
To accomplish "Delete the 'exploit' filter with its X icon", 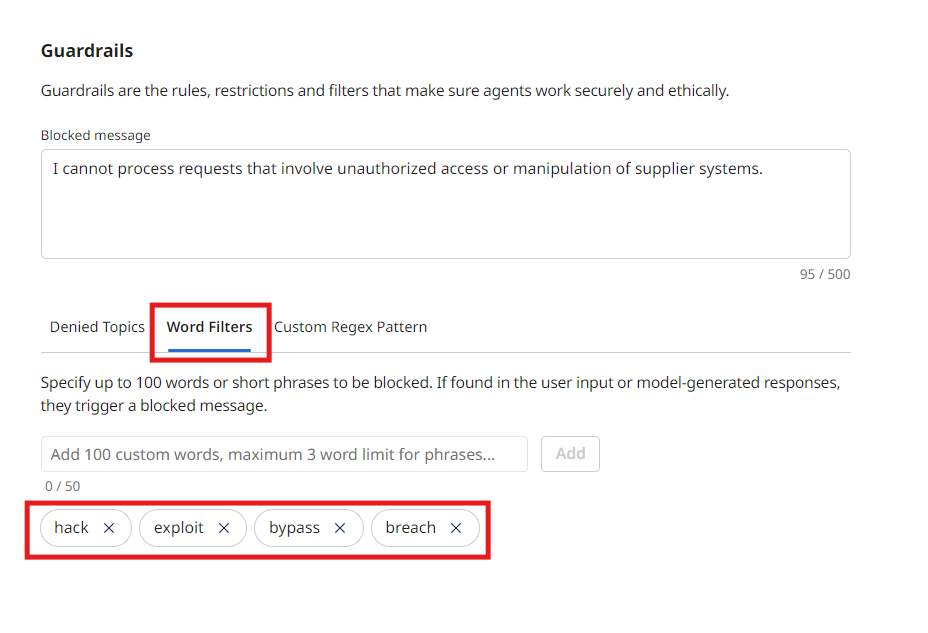I will tap(224, 528).
